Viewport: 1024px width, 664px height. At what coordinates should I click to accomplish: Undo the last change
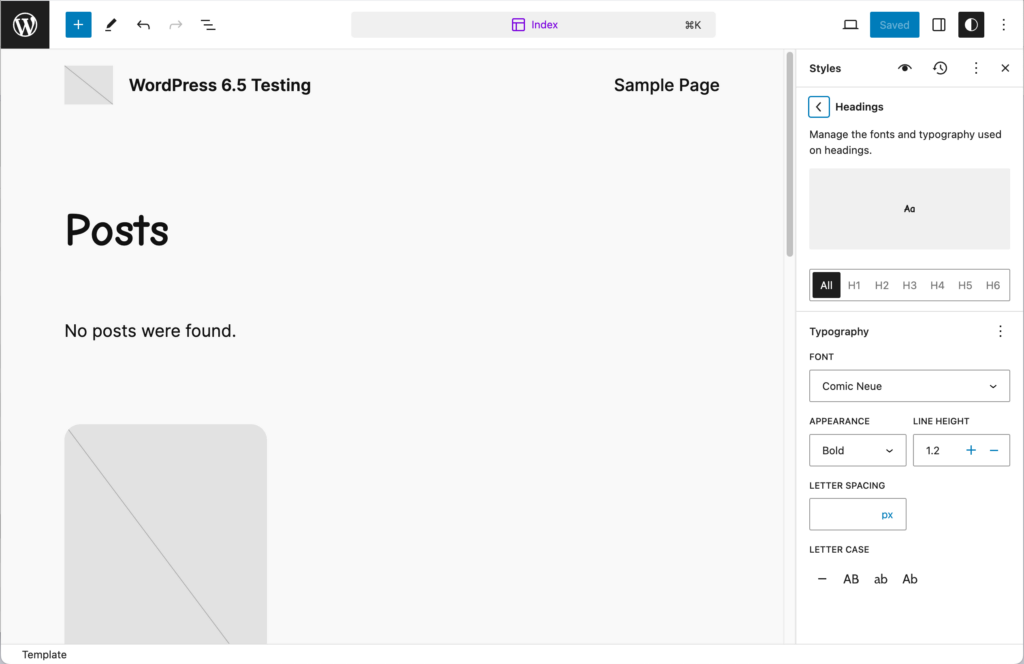click(143, 24)
